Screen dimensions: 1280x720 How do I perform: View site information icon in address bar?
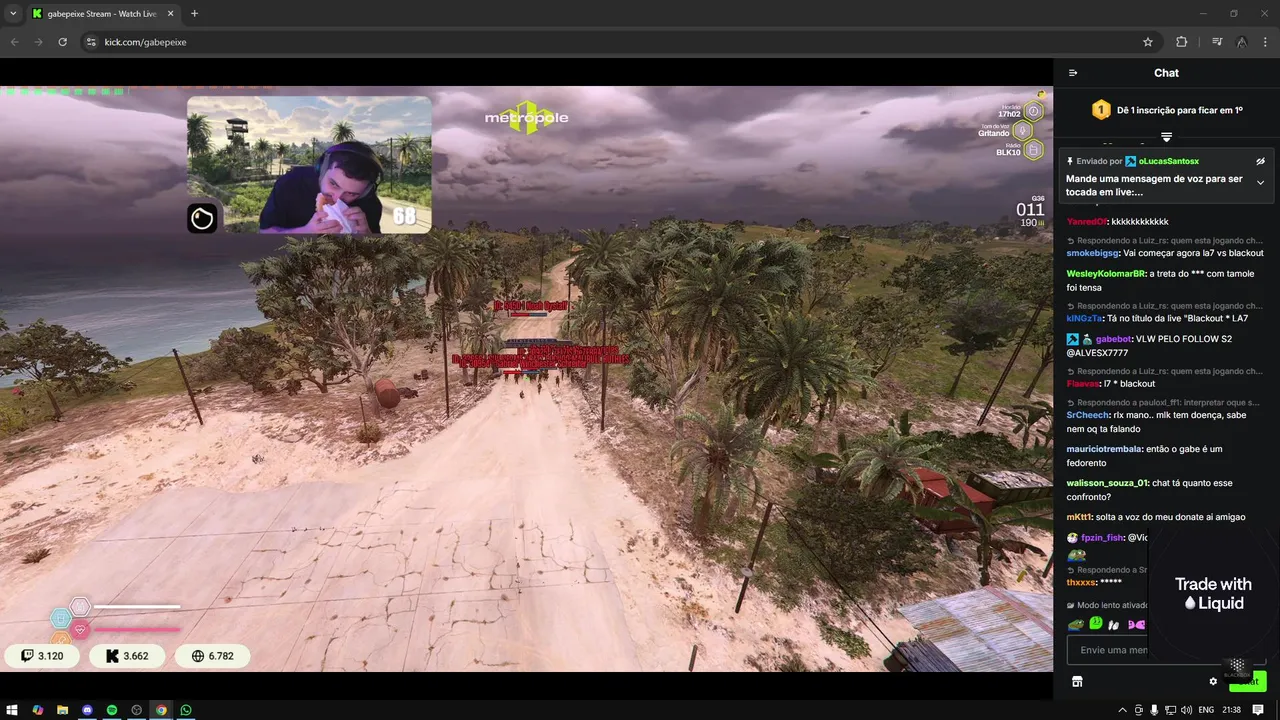click(x=91, y=42)
